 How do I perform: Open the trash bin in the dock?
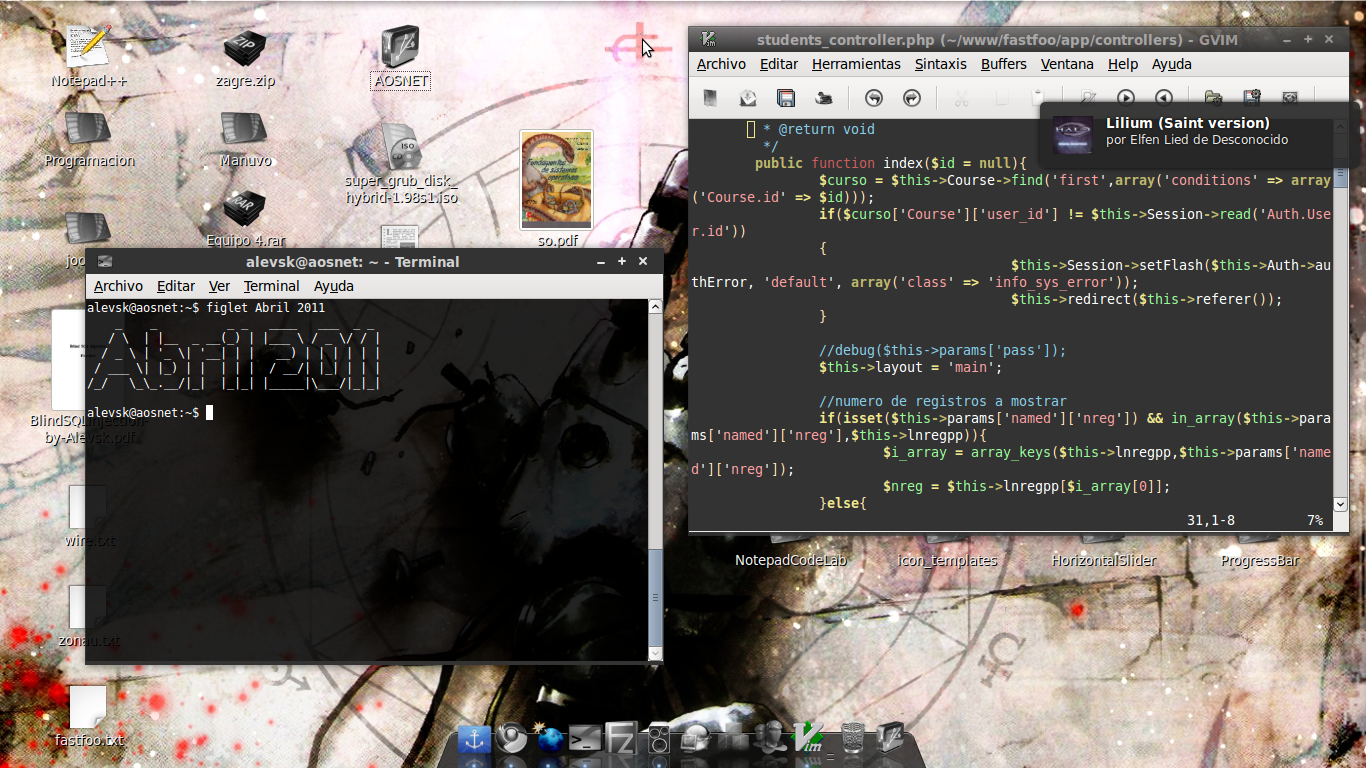852,739
